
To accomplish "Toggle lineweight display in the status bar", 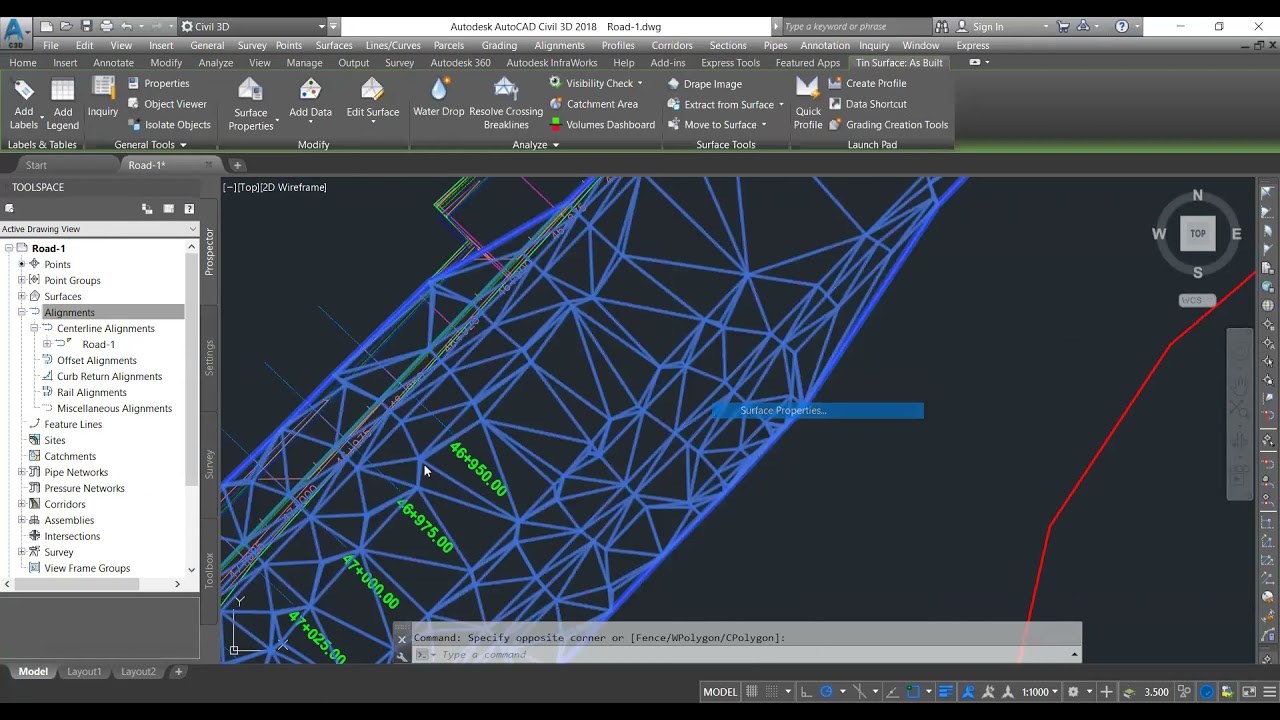I will click(945, 692).
